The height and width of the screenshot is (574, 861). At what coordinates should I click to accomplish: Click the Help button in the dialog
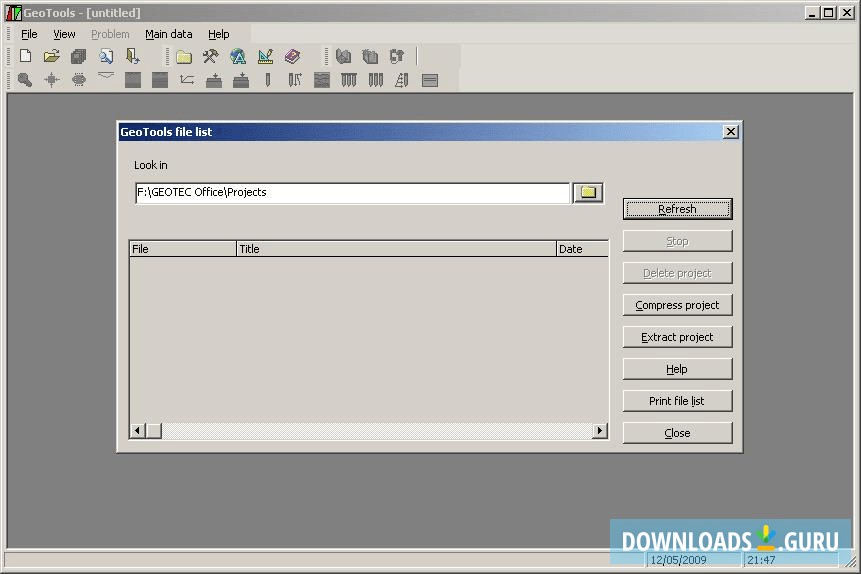click(x=677, y=369)
